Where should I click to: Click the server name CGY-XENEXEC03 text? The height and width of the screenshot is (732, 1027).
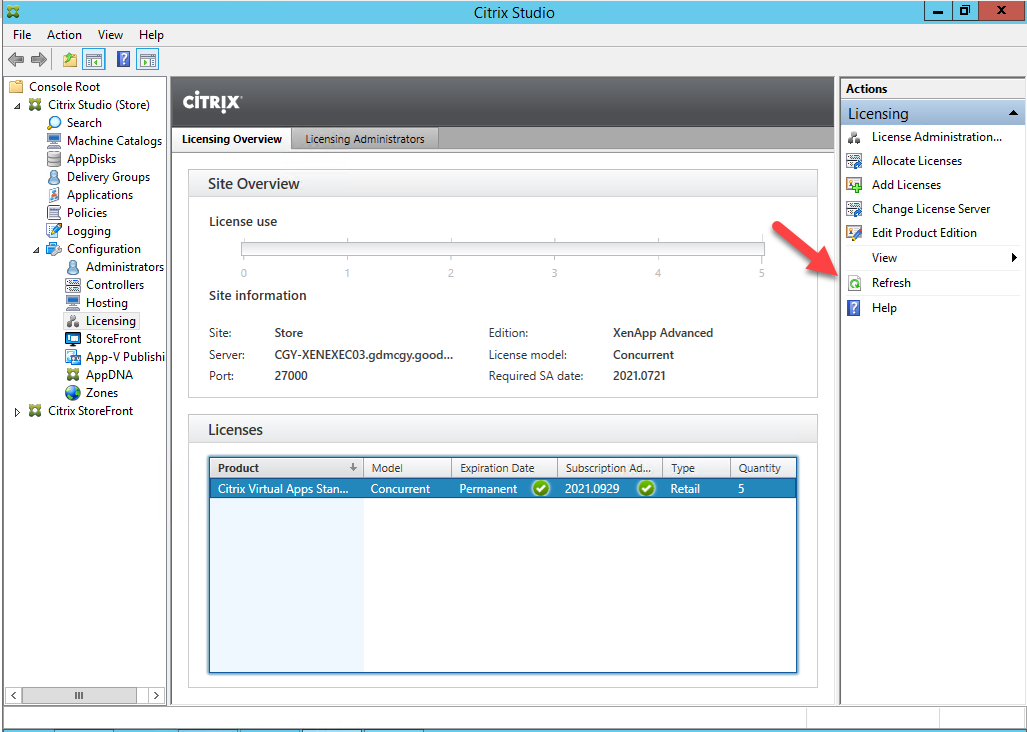click(364, 355)
